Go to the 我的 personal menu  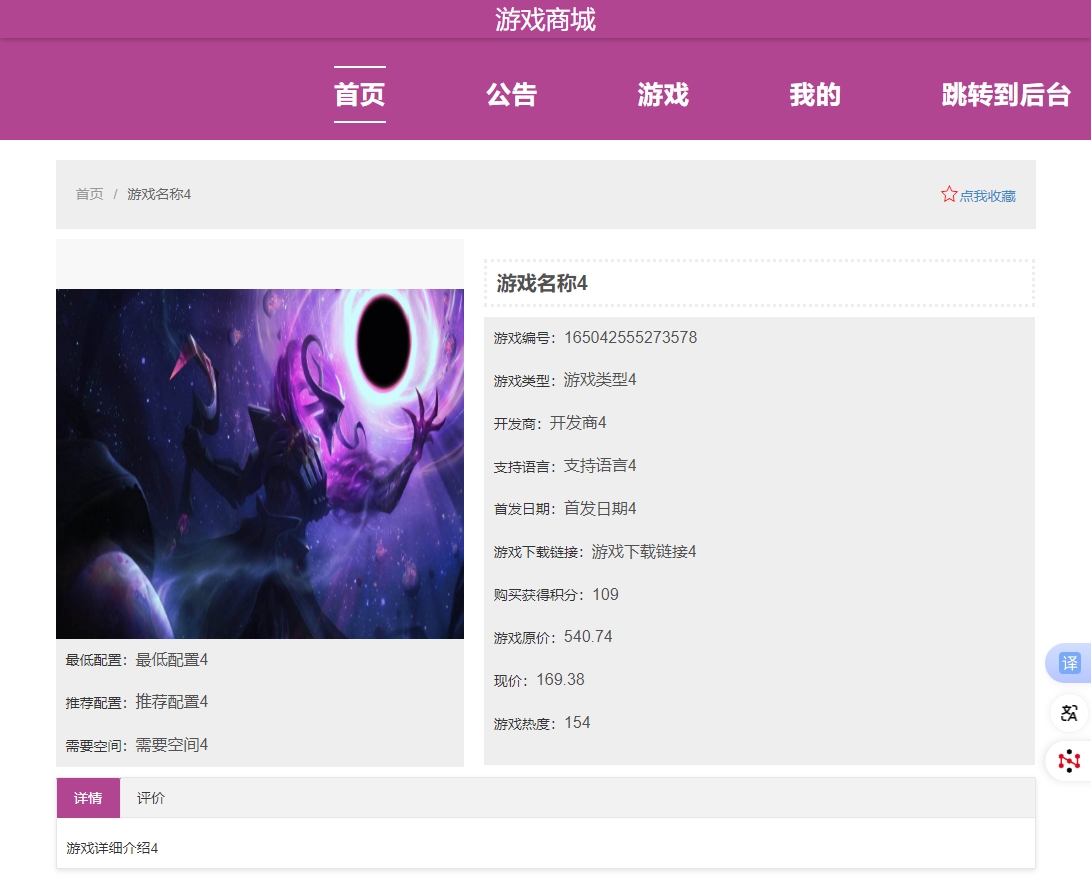[x=815, y=95]
